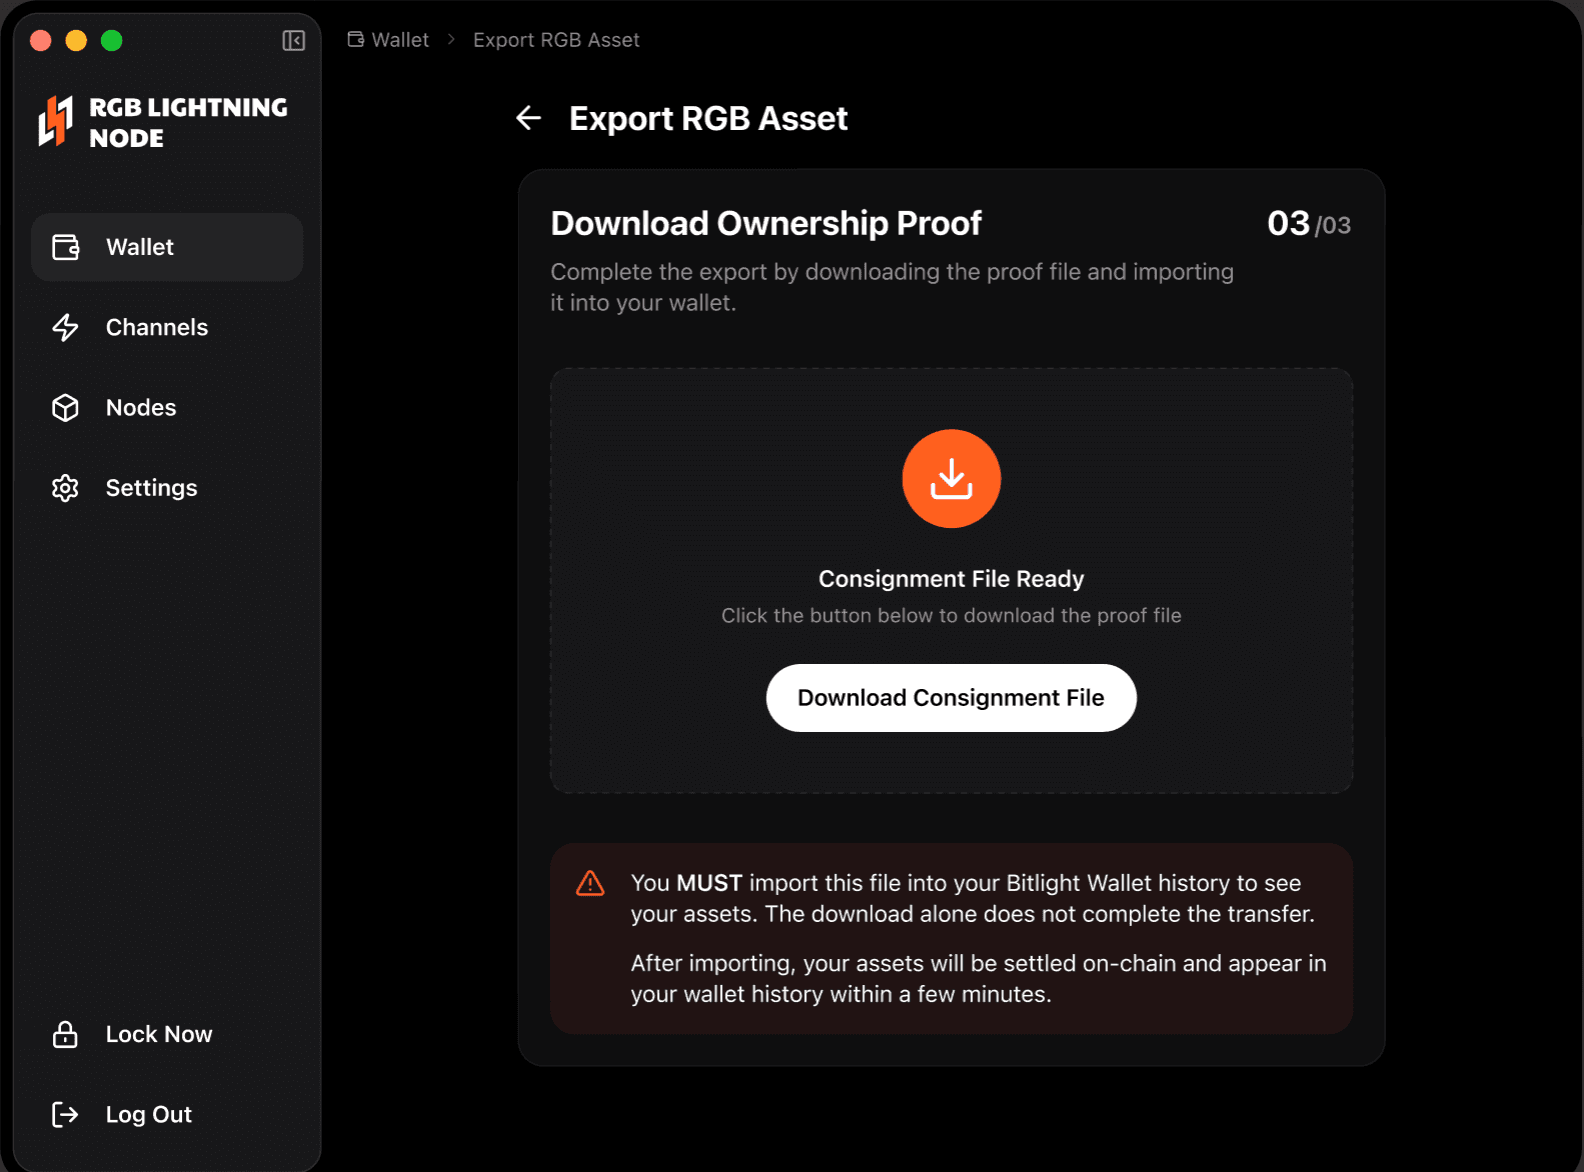Screen dimensions: 1584x1172
Task: Click the 'Download Ownership Proof' heading
Action: click(766, 223)
